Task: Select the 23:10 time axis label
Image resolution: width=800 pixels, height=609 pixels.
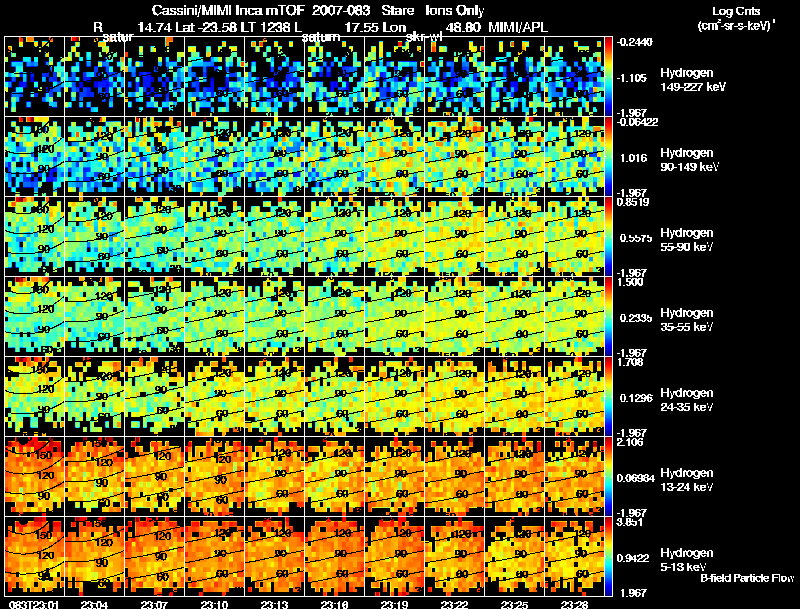Action: (214, 604)
